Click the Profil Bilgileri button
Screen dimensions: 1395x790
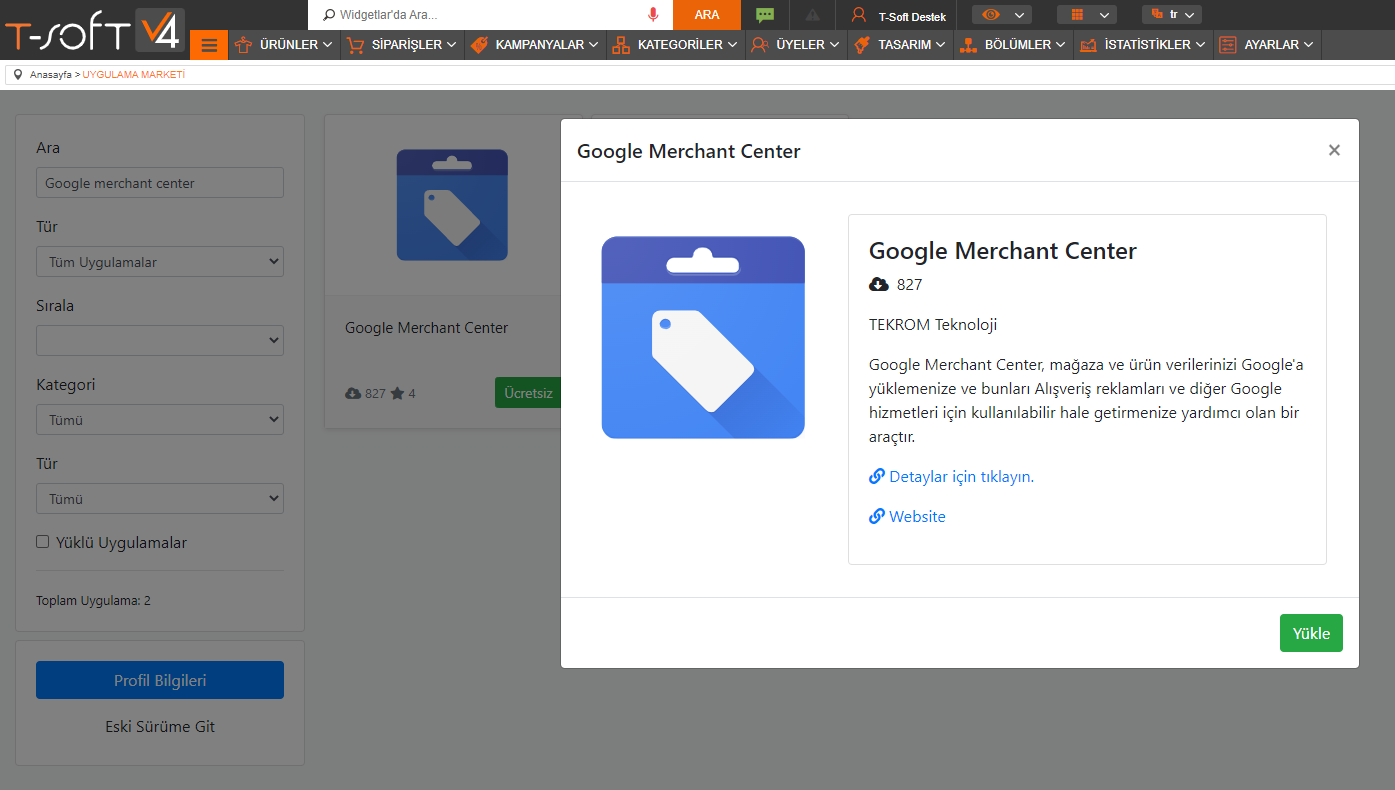click(160, 680)
